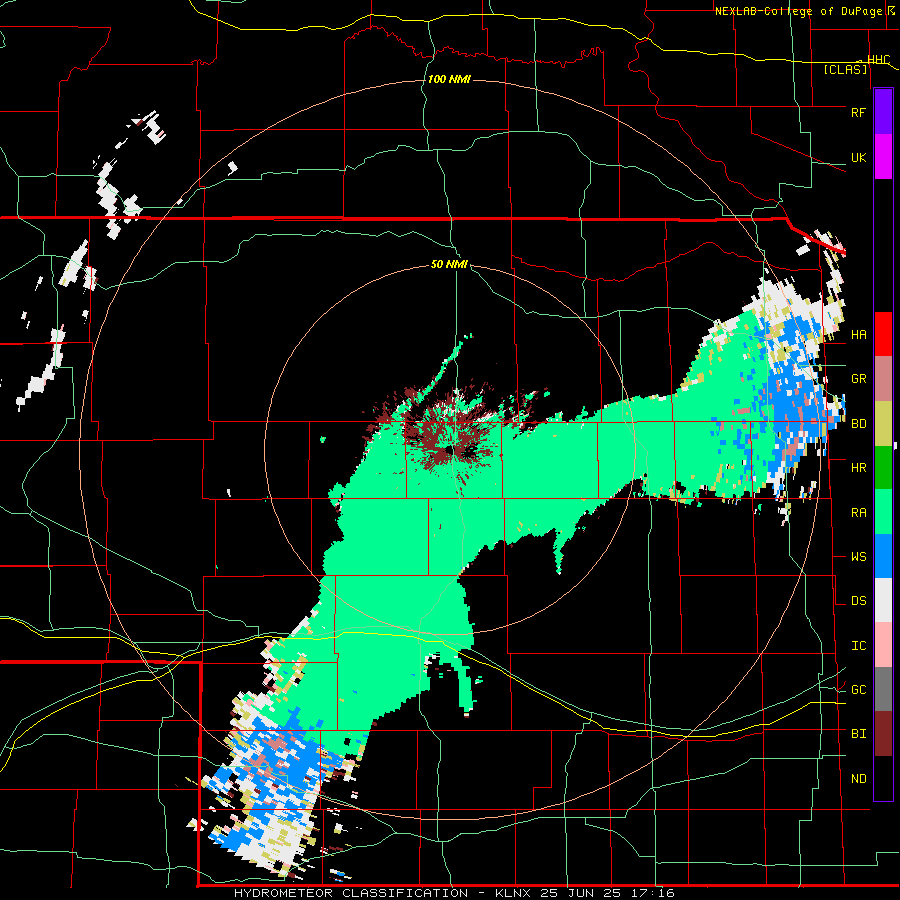This screenshot has width=900, height=900.
Task: Click the KLNX radar site identifier
Action: pos(513,893)
